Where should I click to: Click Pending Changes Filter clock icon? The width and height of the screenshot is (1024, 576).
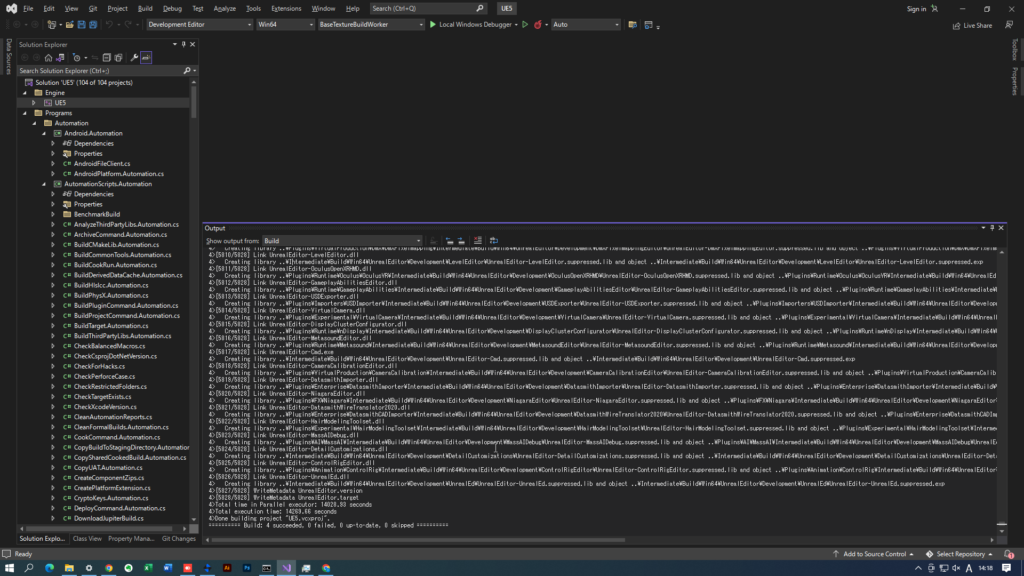click(76, 57)
